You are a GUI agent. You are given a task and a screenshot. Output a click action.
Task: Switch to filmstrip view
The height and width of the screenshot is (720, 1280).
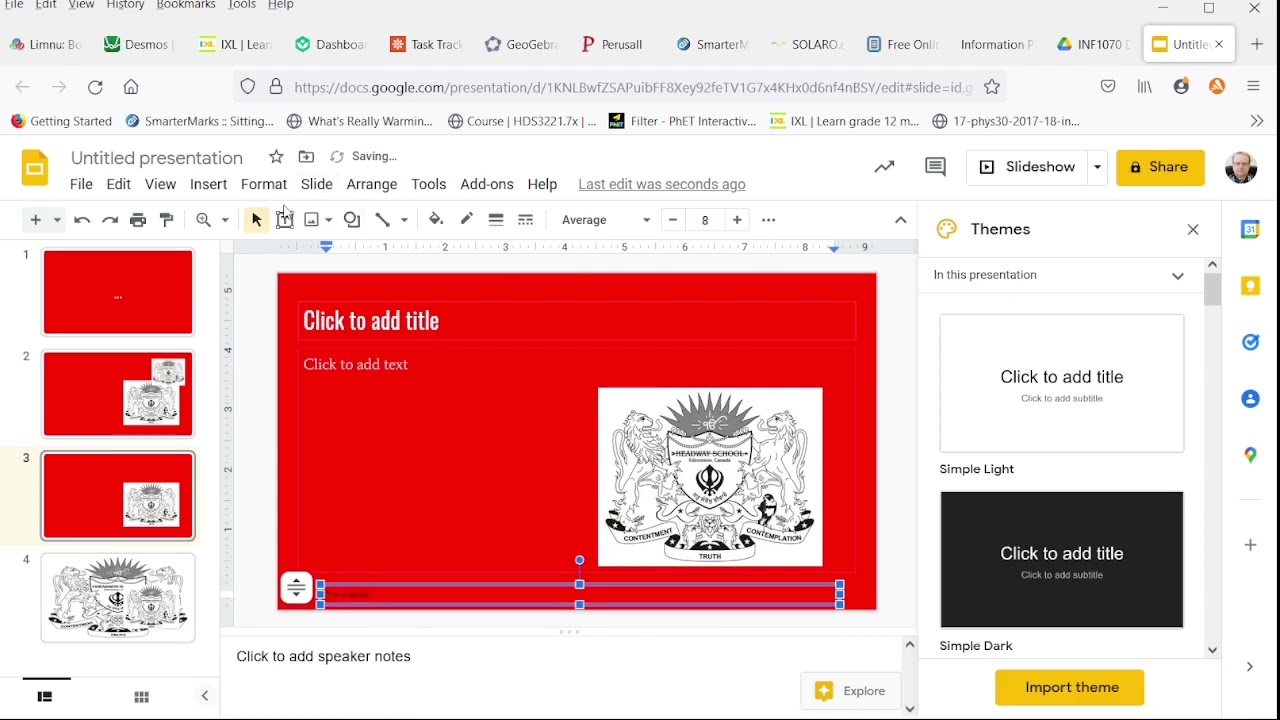click(45, 697)
